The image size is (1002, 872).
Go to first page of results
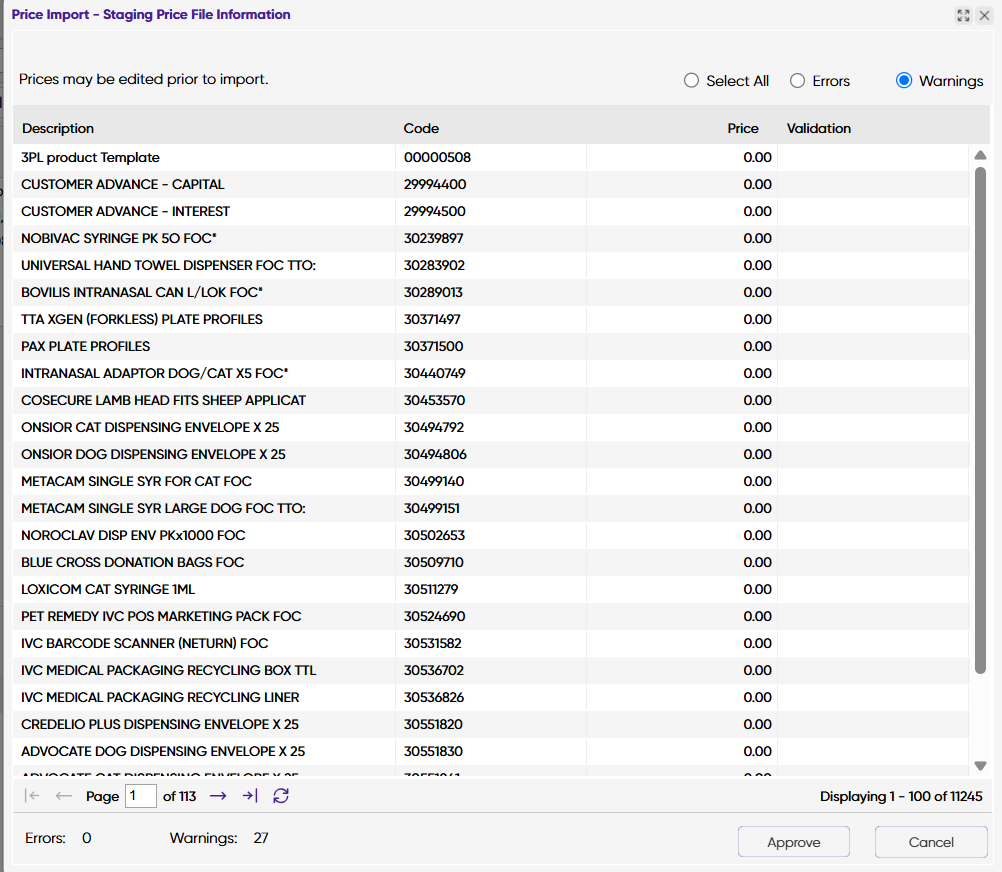coord(32,796)
